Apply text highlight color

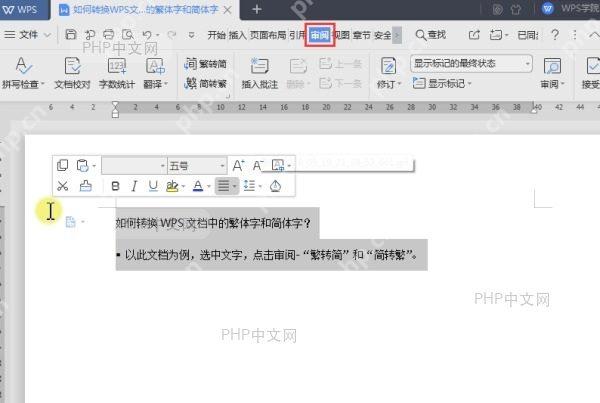pyautogui.click(x=172, y=186)
